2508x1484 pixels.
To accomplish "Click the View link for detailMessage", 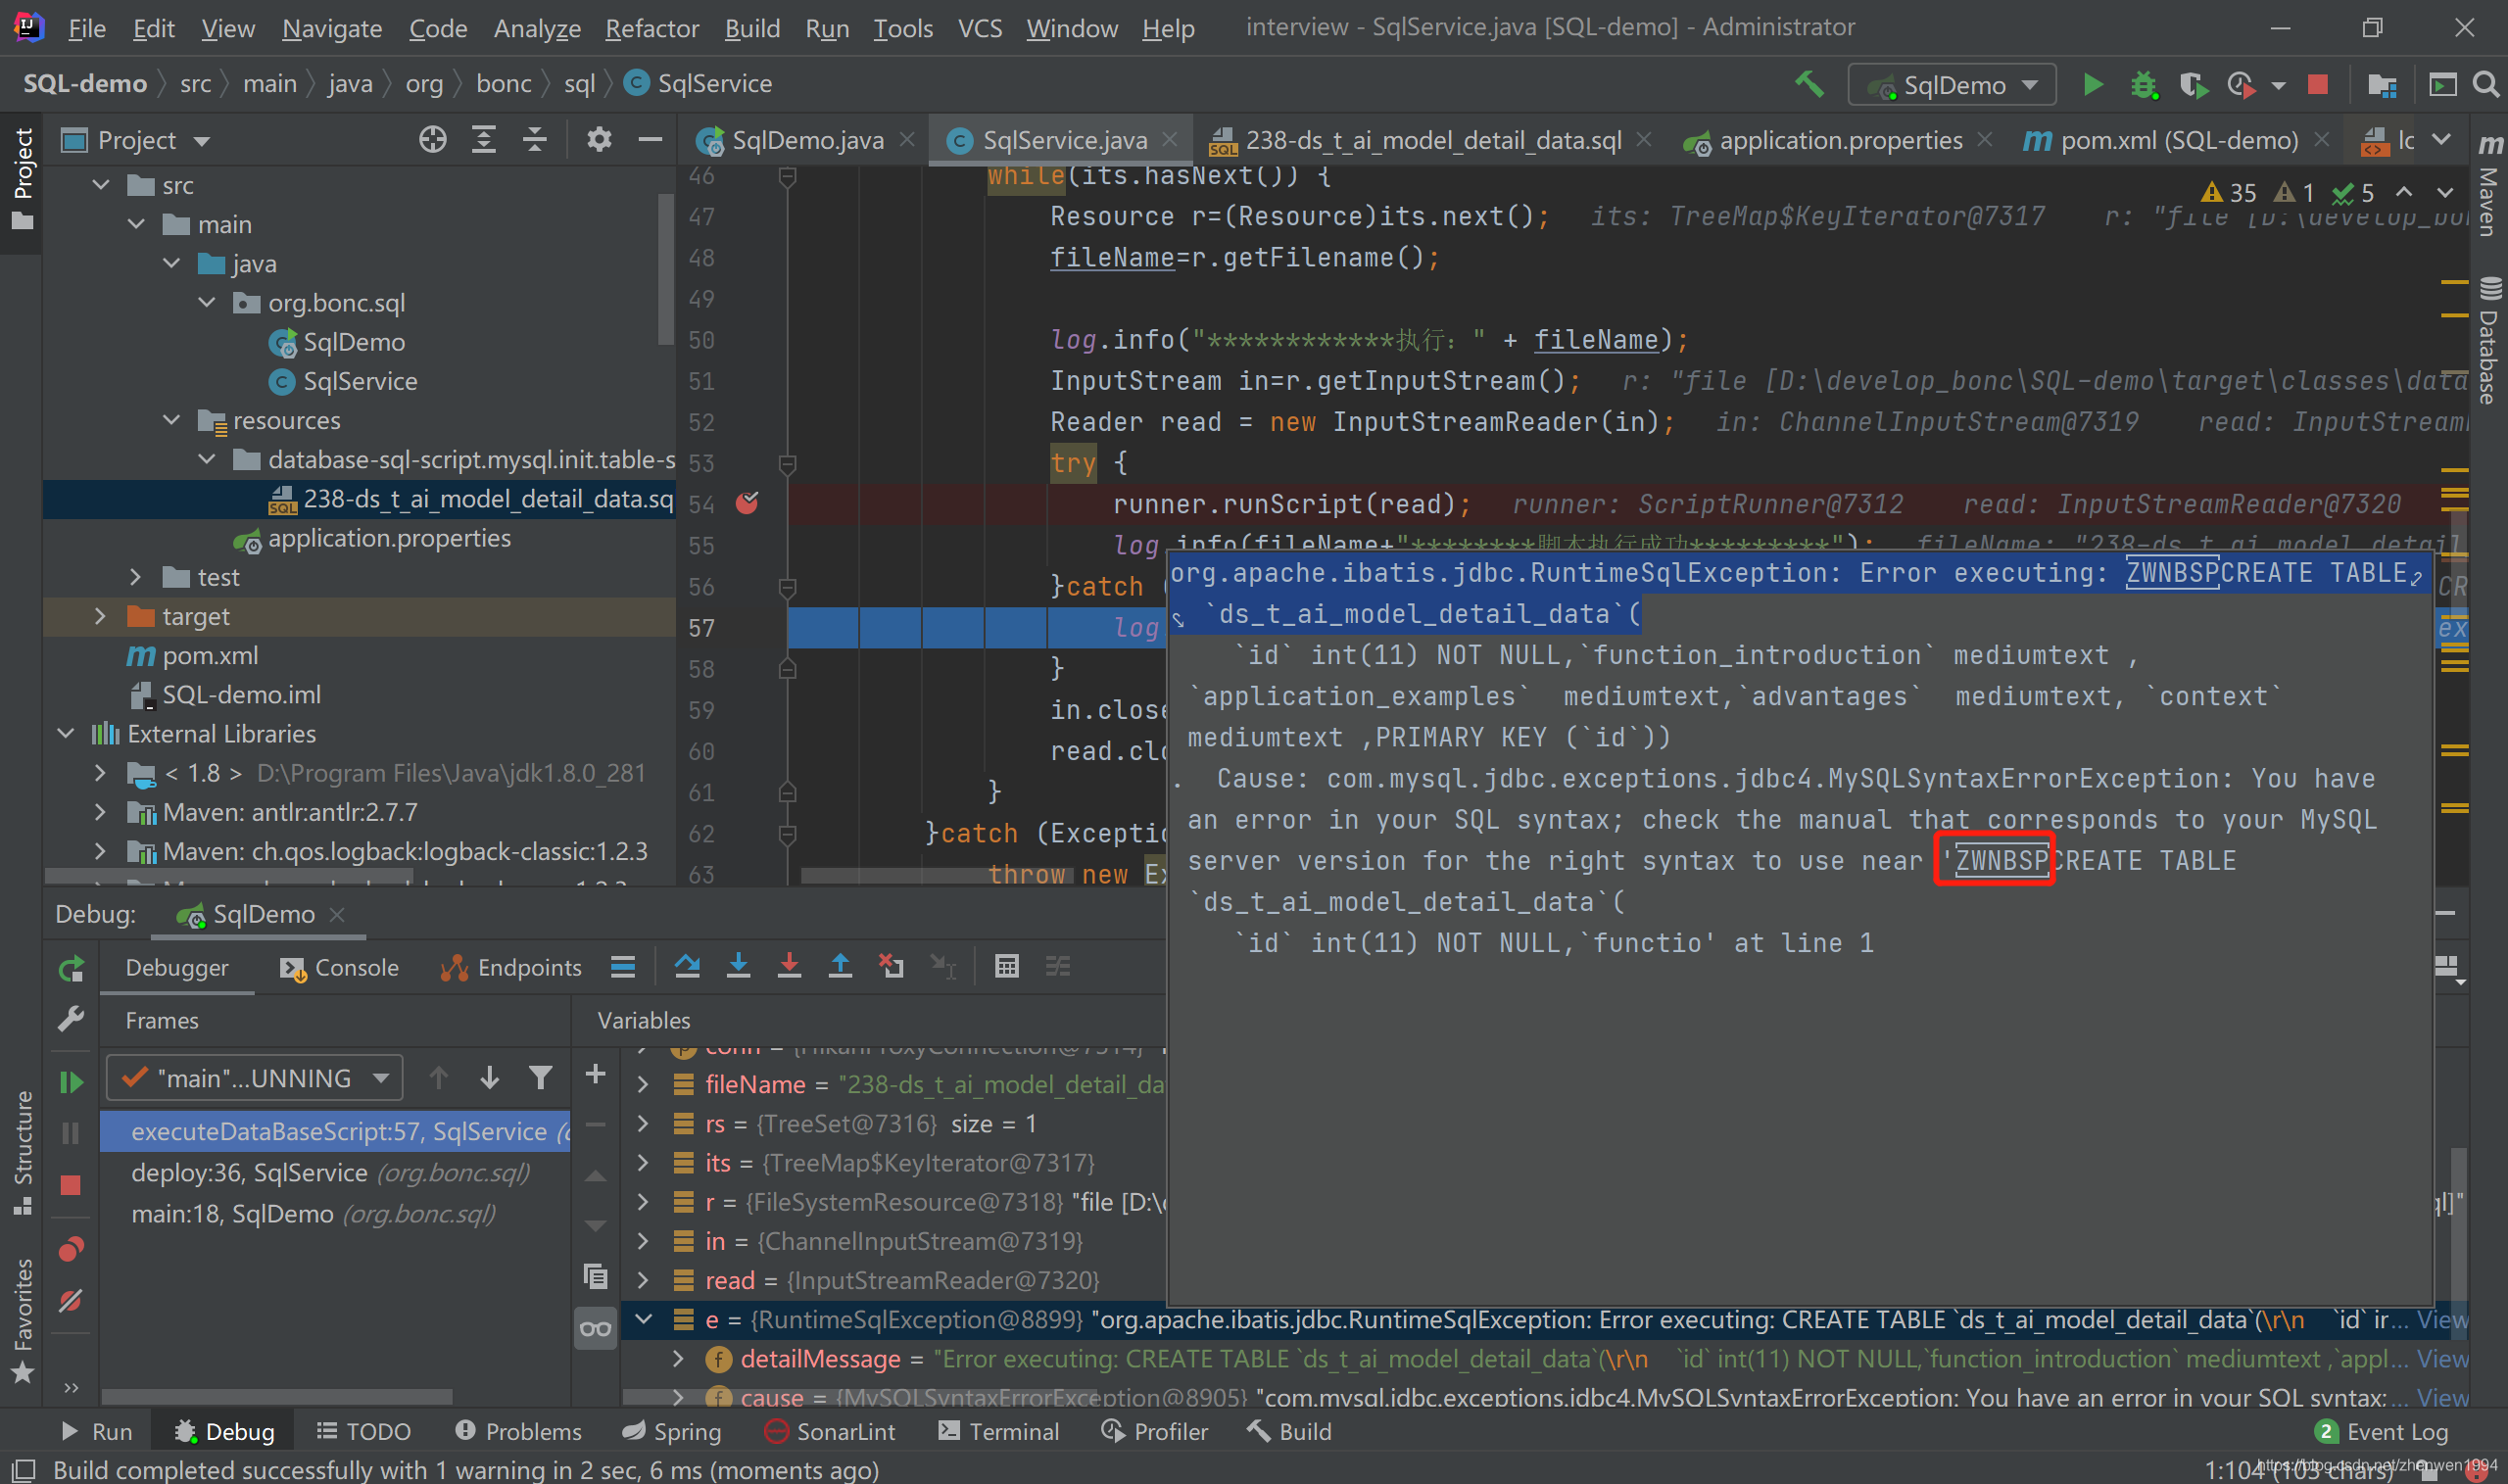I will tap(2441, 1359).
